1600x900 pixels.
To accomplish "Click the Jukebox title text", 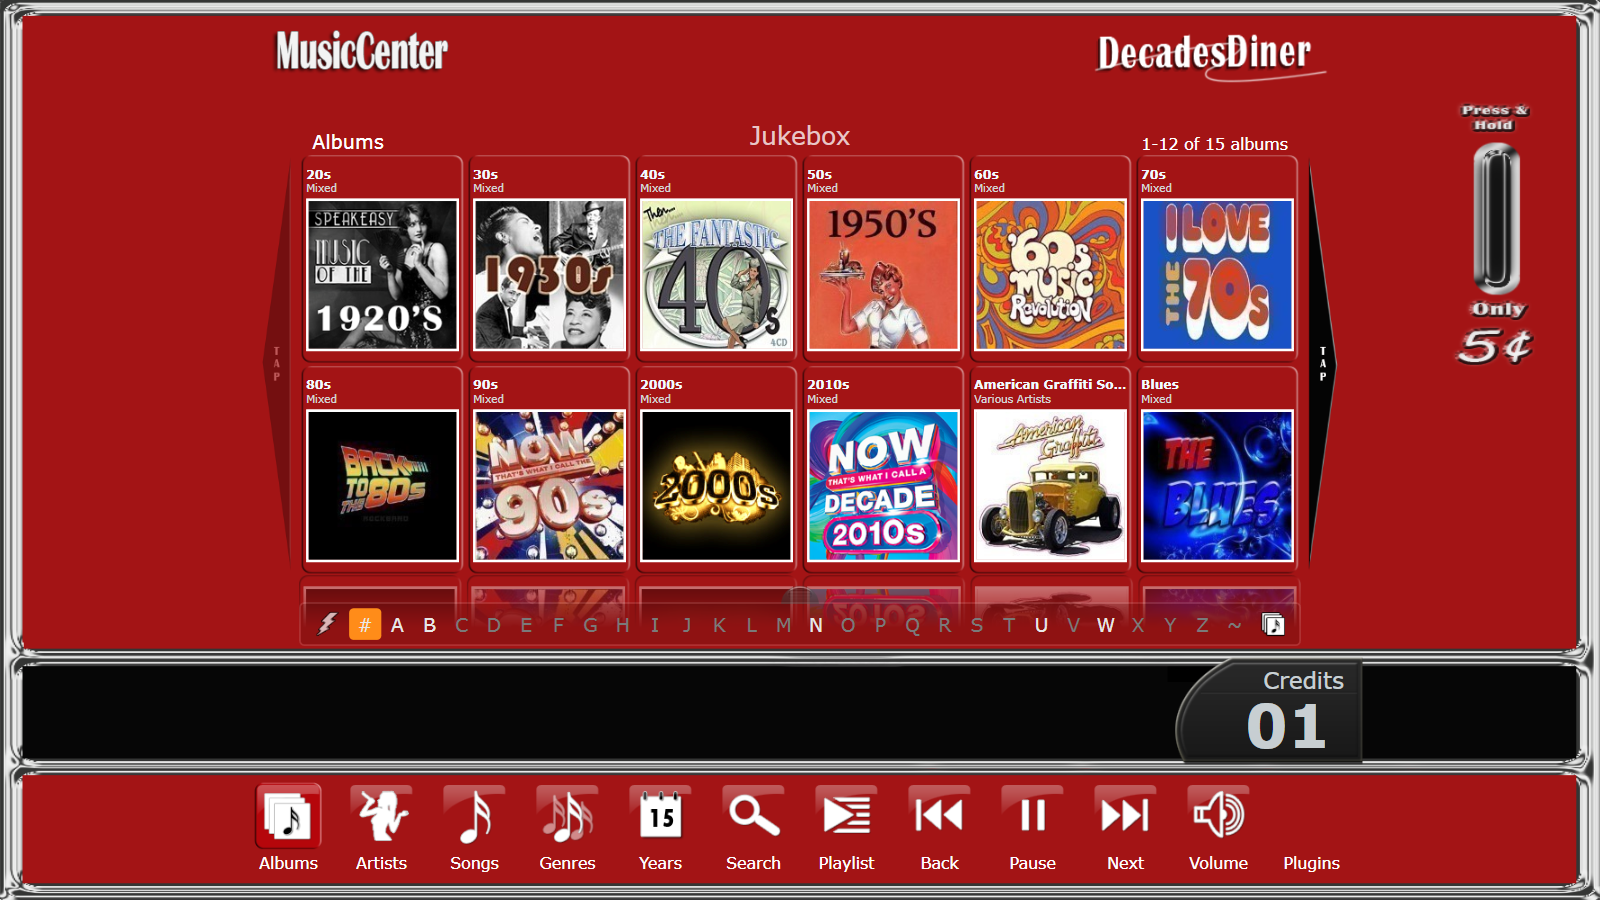I will click(x=800, y=136).
